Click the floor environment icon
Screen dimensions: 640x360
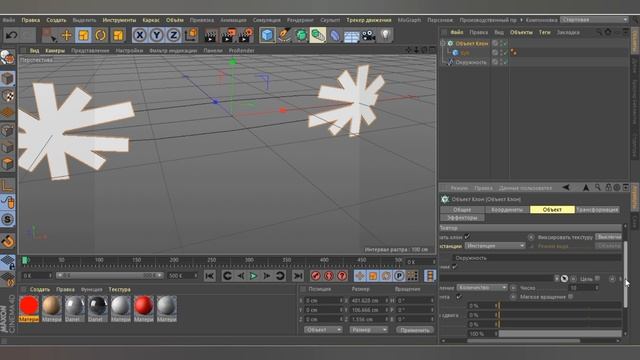pyautogui.click(x=351, y=36)
